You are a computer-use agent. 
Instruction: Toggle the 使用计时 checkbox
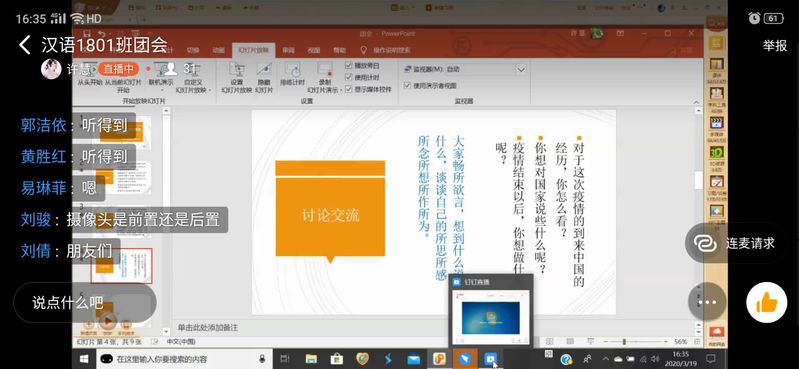(x=349, y=77)
